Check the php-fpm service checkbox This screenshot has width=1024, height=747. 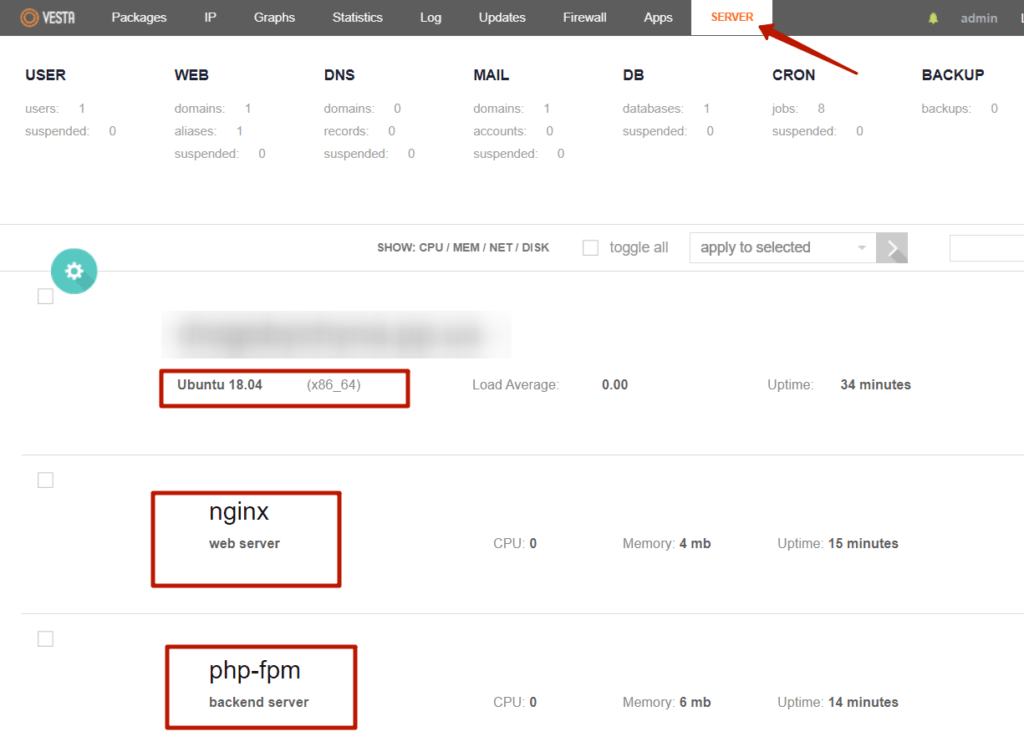tap(45, 639)
